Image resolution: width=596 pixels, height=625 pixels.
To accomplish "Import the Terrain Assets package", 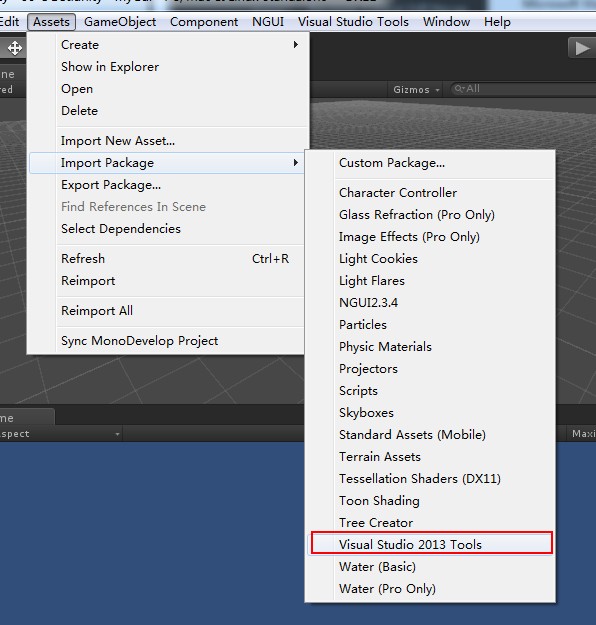I will click(431, 457).
